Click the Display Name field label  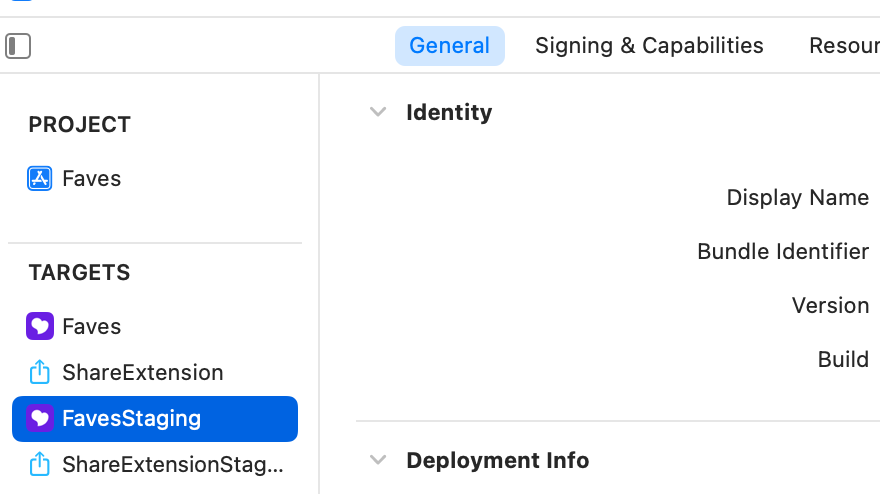coord(797,198)
